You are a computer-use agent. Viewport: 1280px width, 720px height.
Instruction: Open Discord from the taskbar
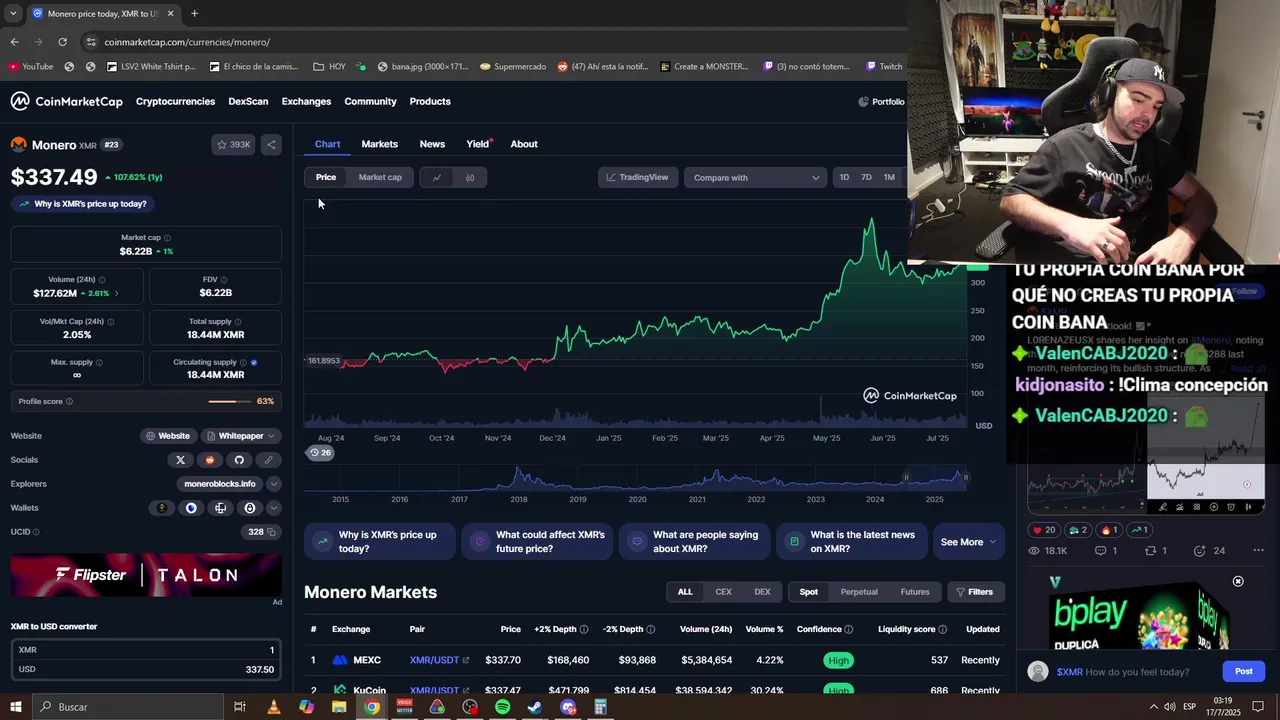click(568, 707)
